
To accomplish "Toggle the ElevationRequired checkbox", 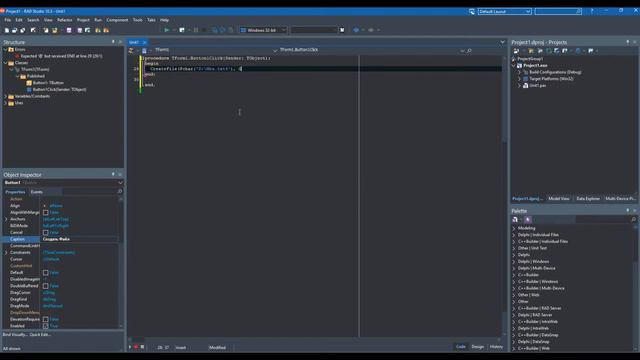I will tap(46, 320).
